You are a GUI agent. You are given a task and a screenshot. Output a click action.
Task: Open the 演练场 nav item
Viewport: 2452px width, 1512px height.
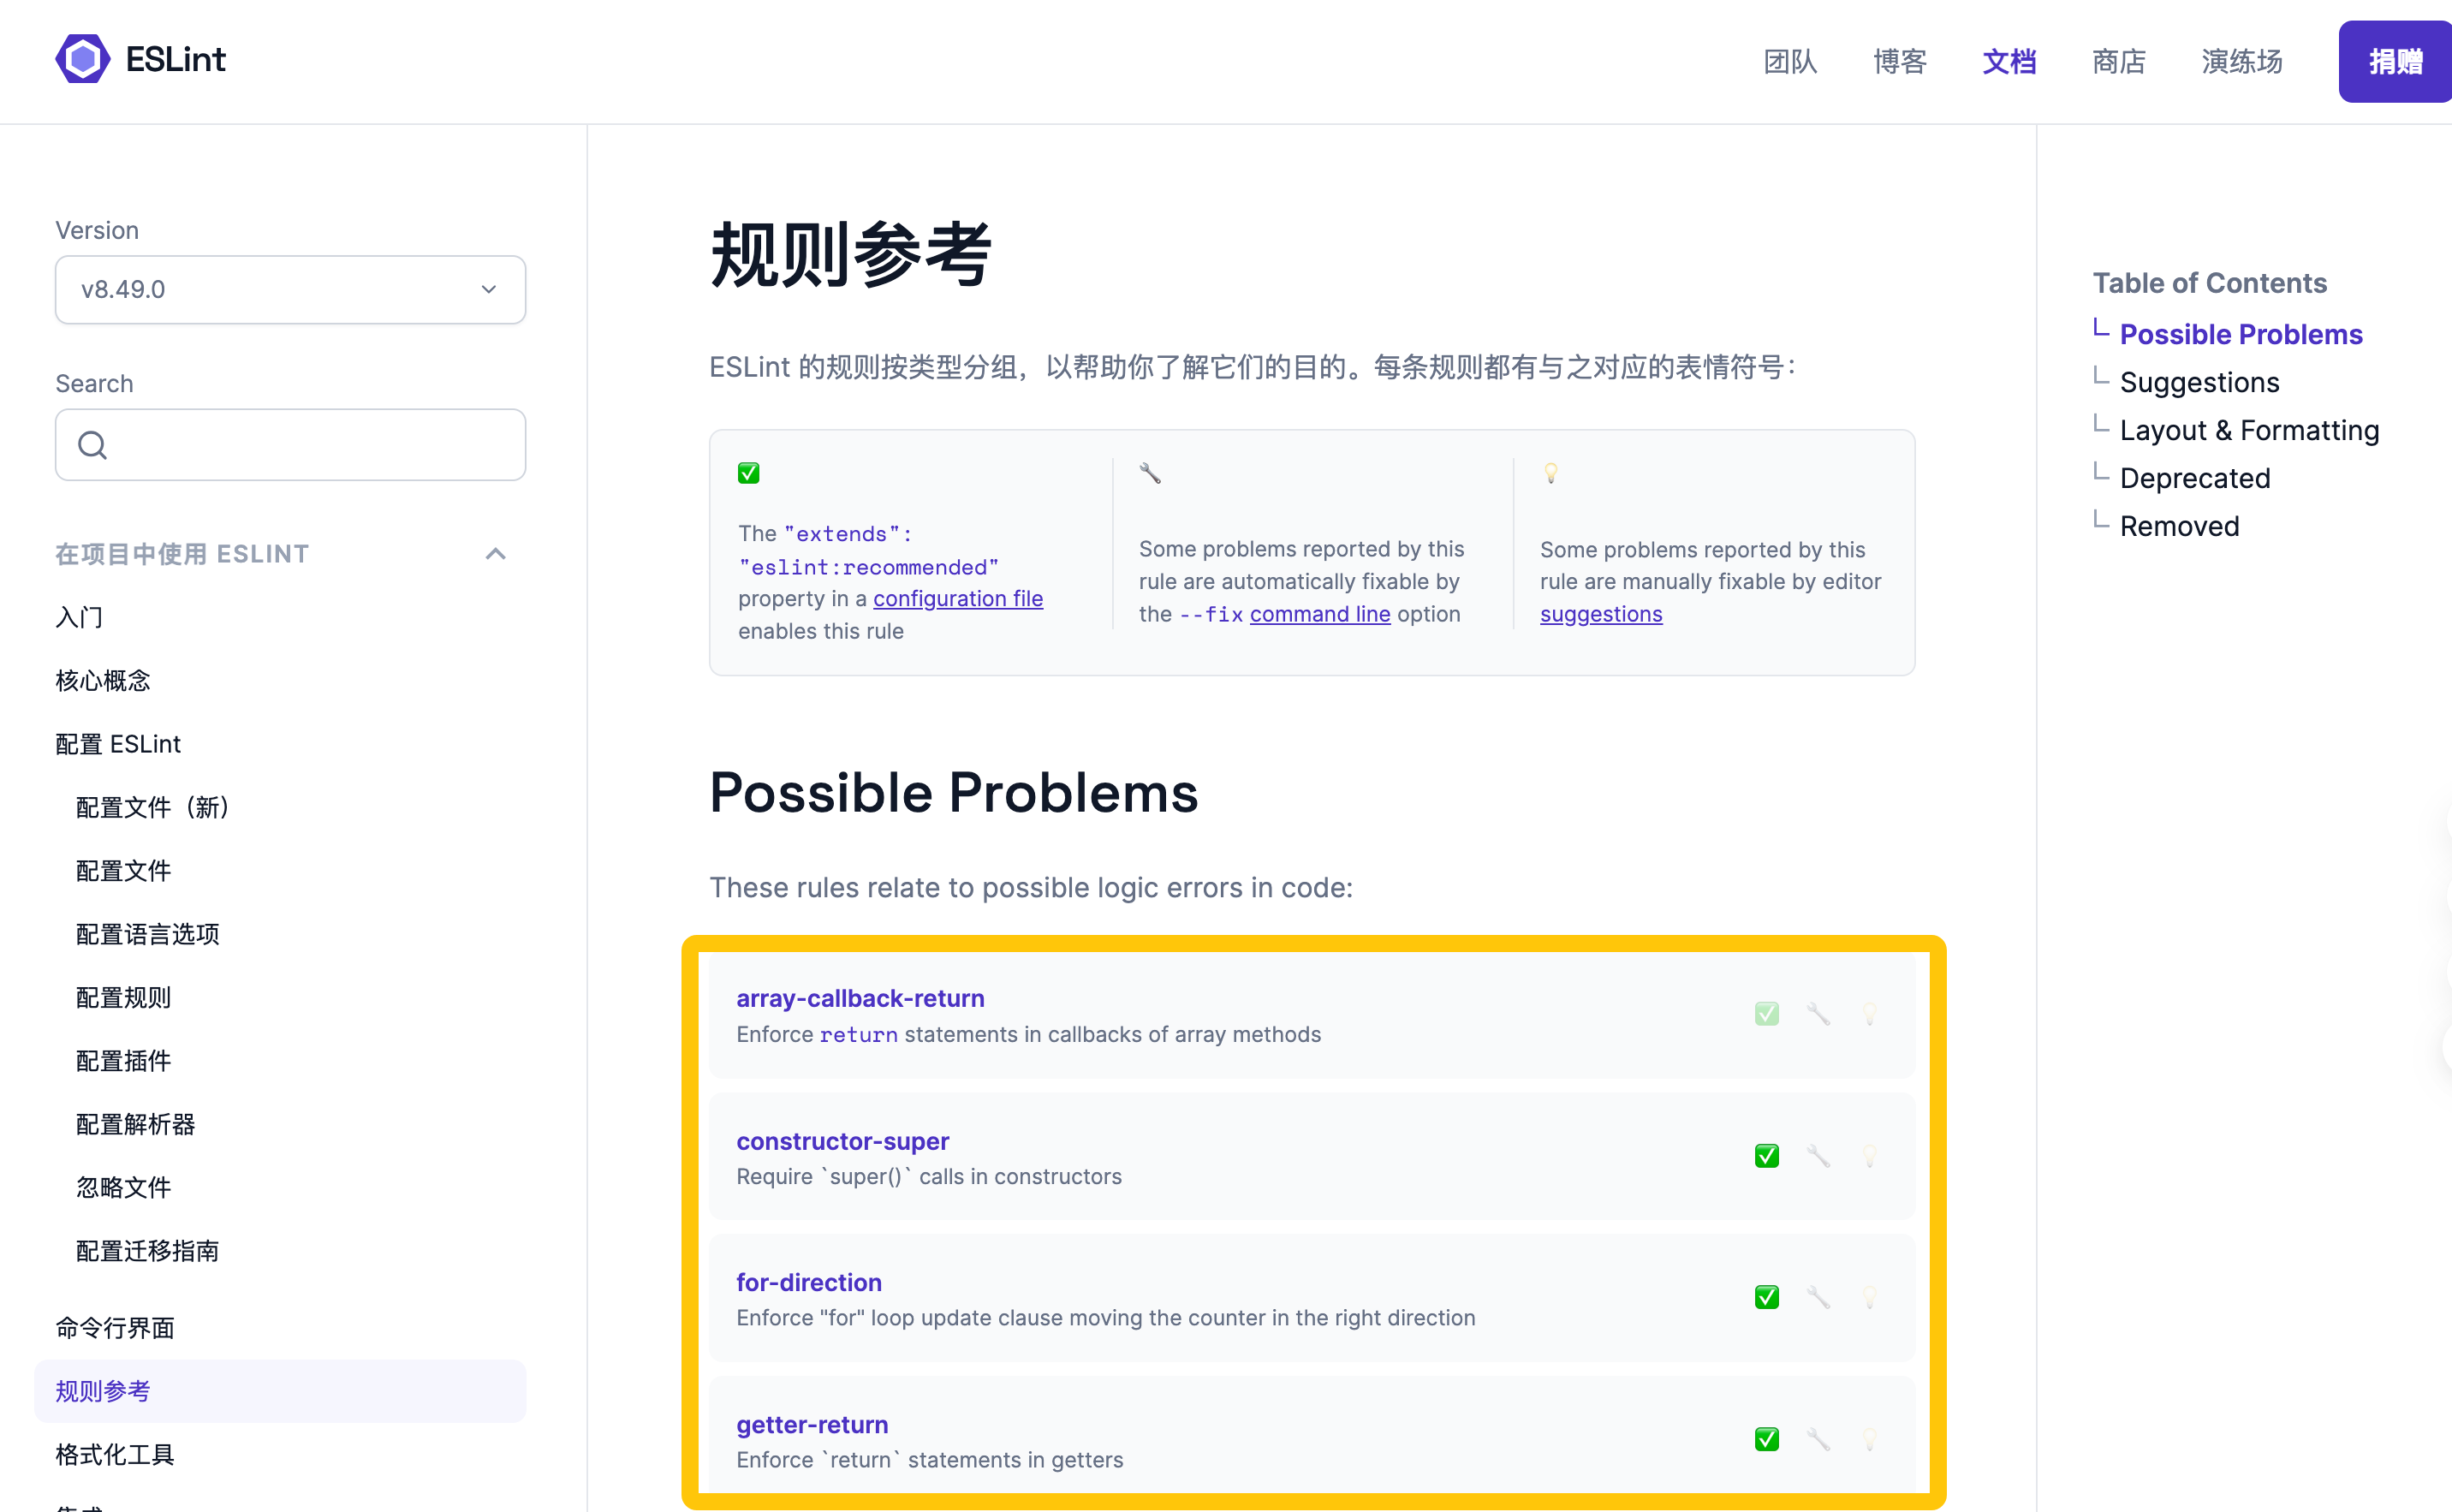point(2242,62)
